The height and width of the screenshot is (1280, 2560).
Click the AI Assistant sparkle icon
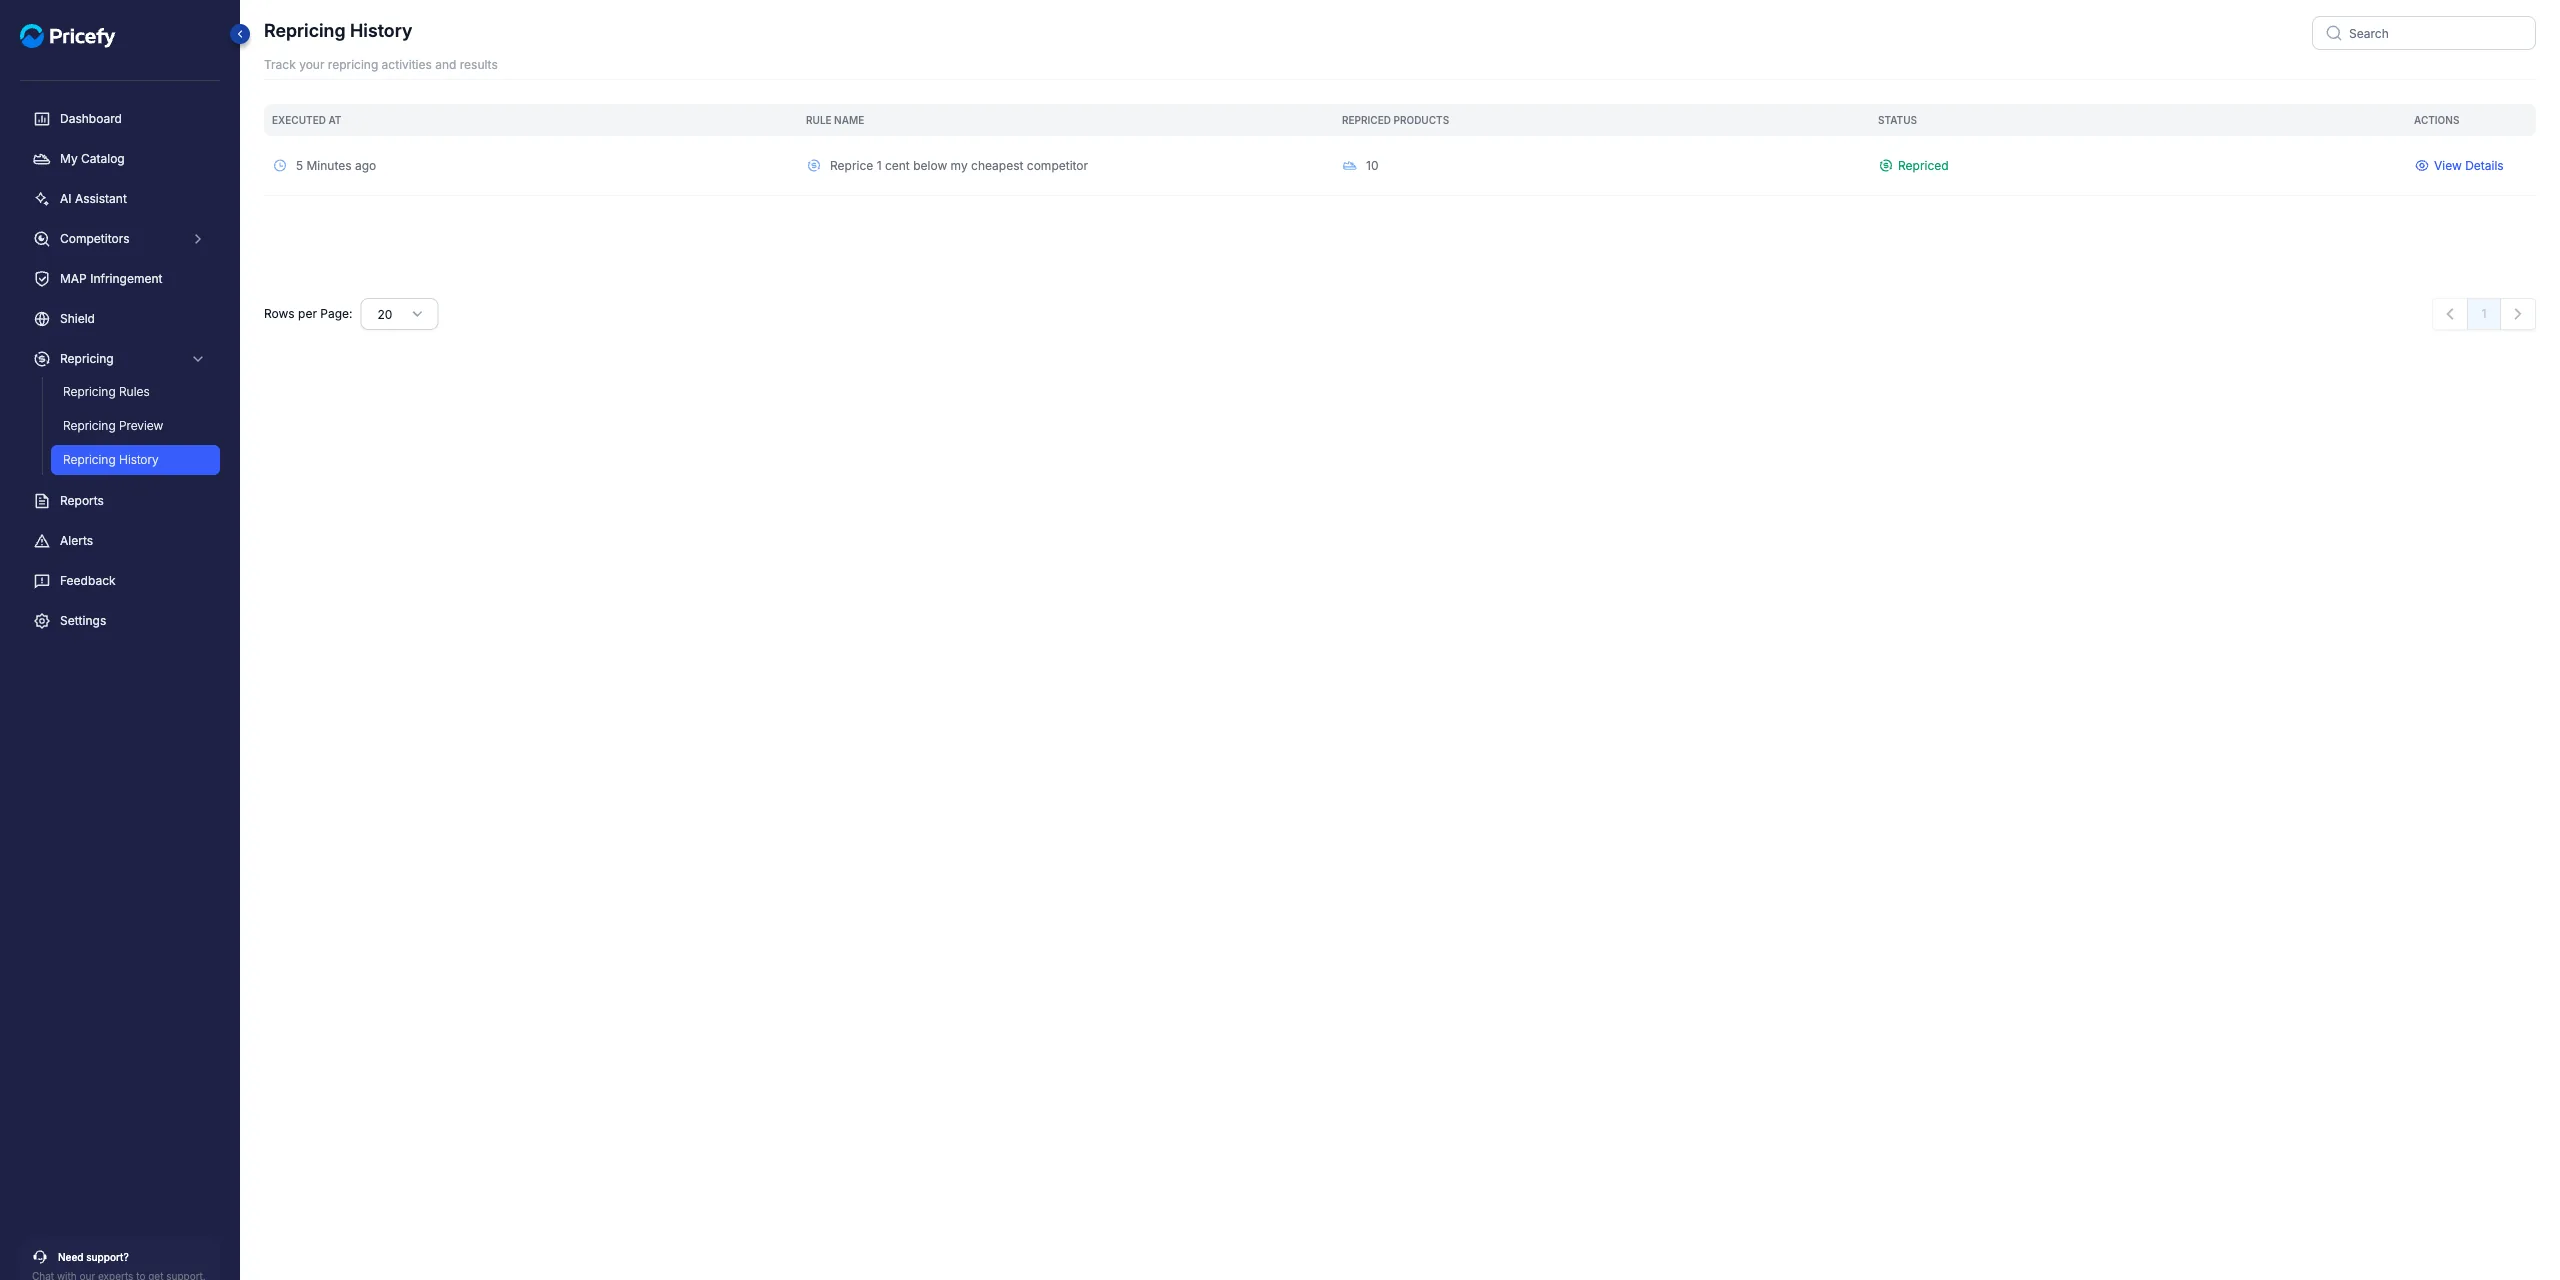pyautogui.click(x=42, y=199)
